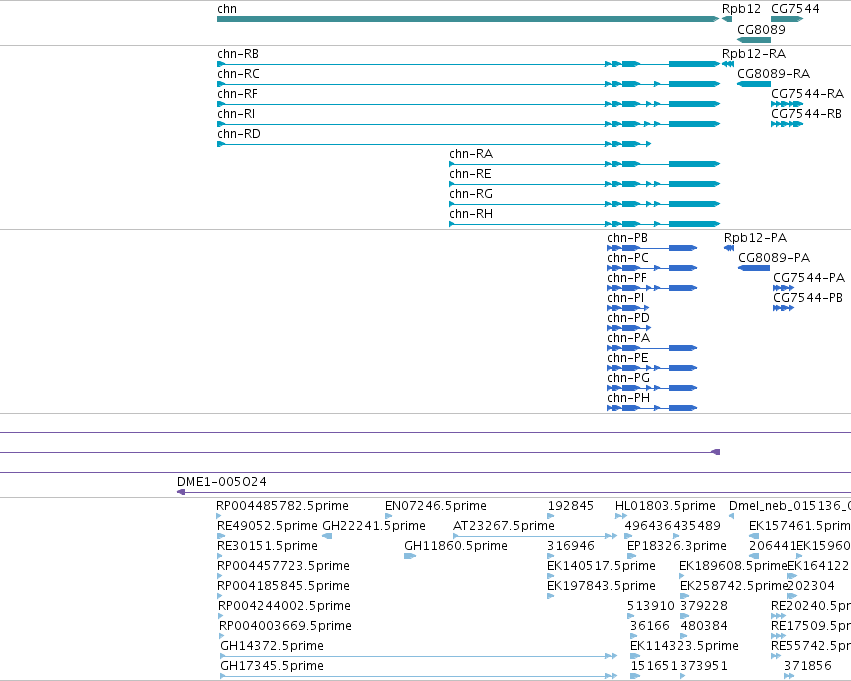Select EST 371856

808,666
